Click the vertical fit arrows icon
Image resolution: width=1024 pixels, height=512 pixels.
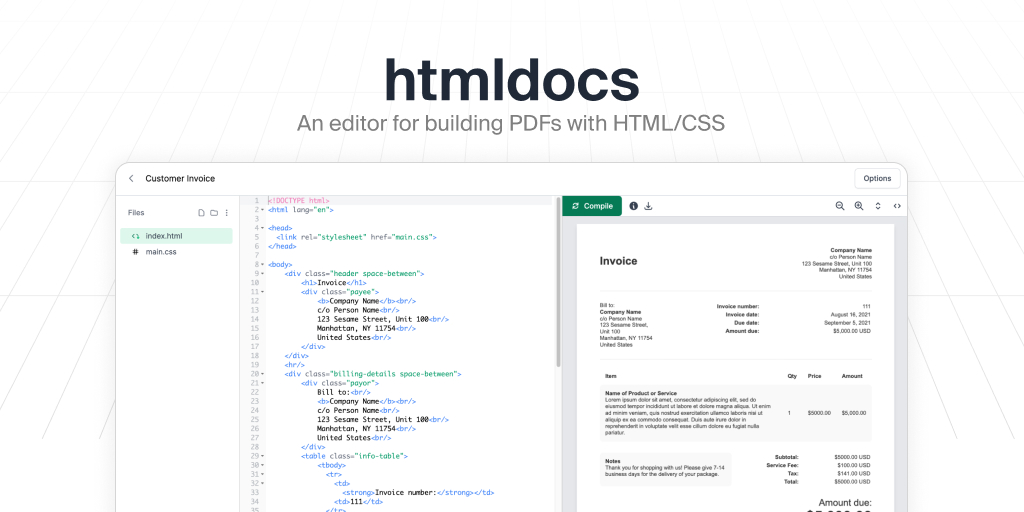[878, 206]
